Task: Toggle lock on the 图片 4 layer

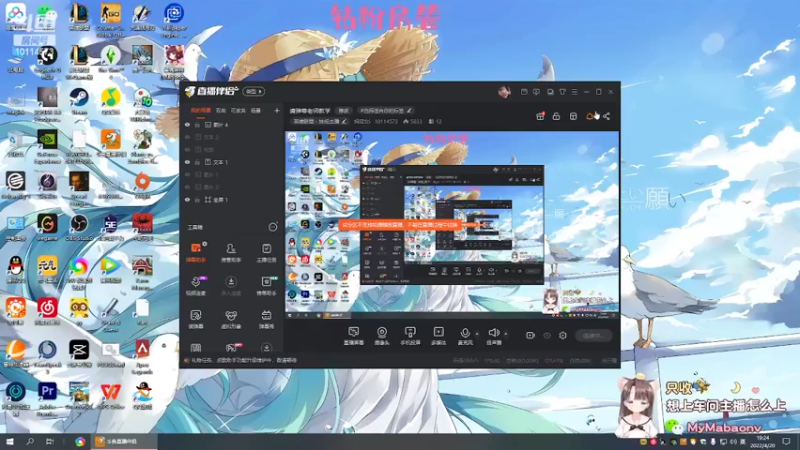Action: [197, 124]
